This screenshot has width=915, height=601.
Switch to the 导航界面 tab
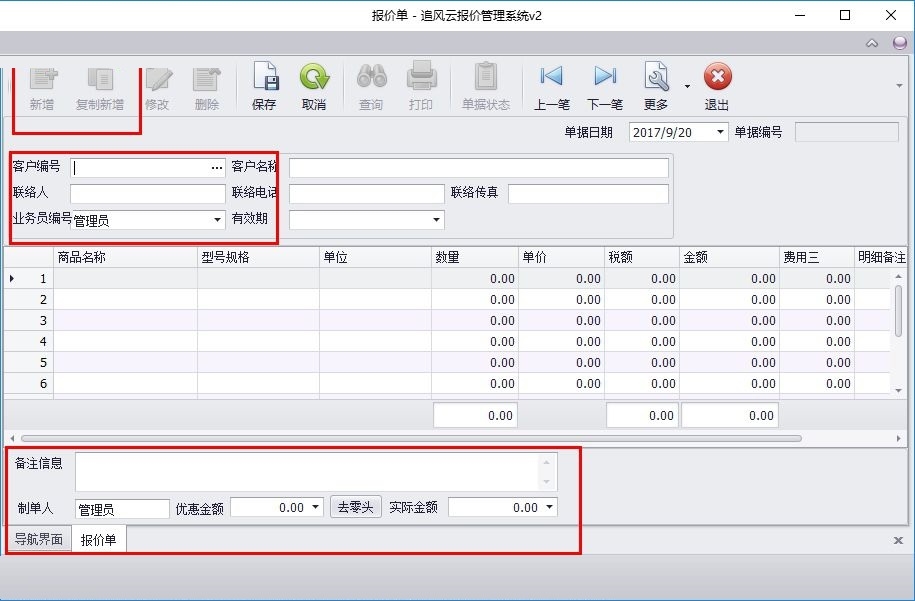pyautogui.click(x=39, y=539)
